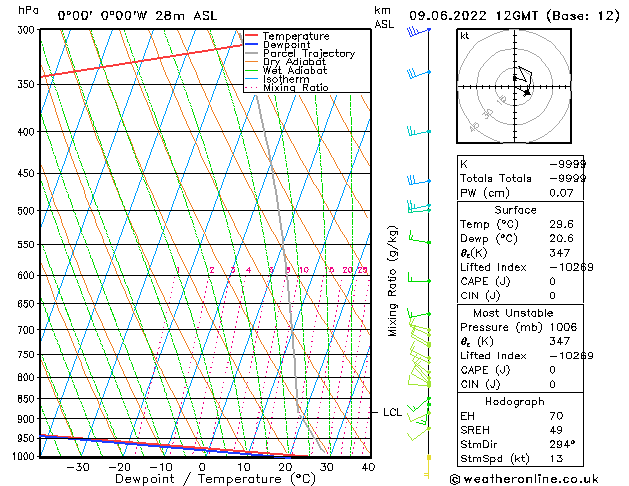Click the station coordinates 0°00' 0°00'W header

[x=103, y=16]
